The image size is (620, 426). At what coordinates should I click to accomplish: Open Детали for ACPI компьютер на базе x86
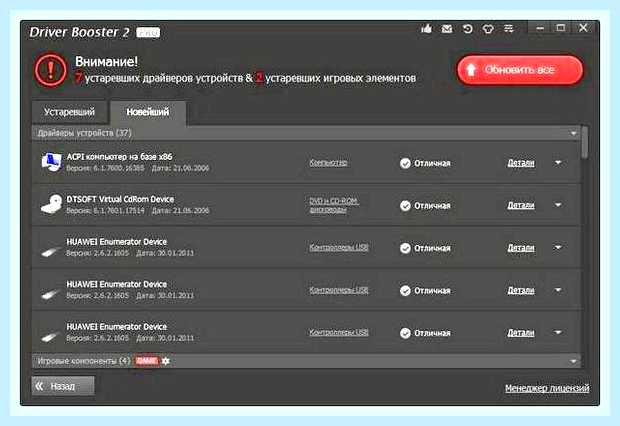521,163
